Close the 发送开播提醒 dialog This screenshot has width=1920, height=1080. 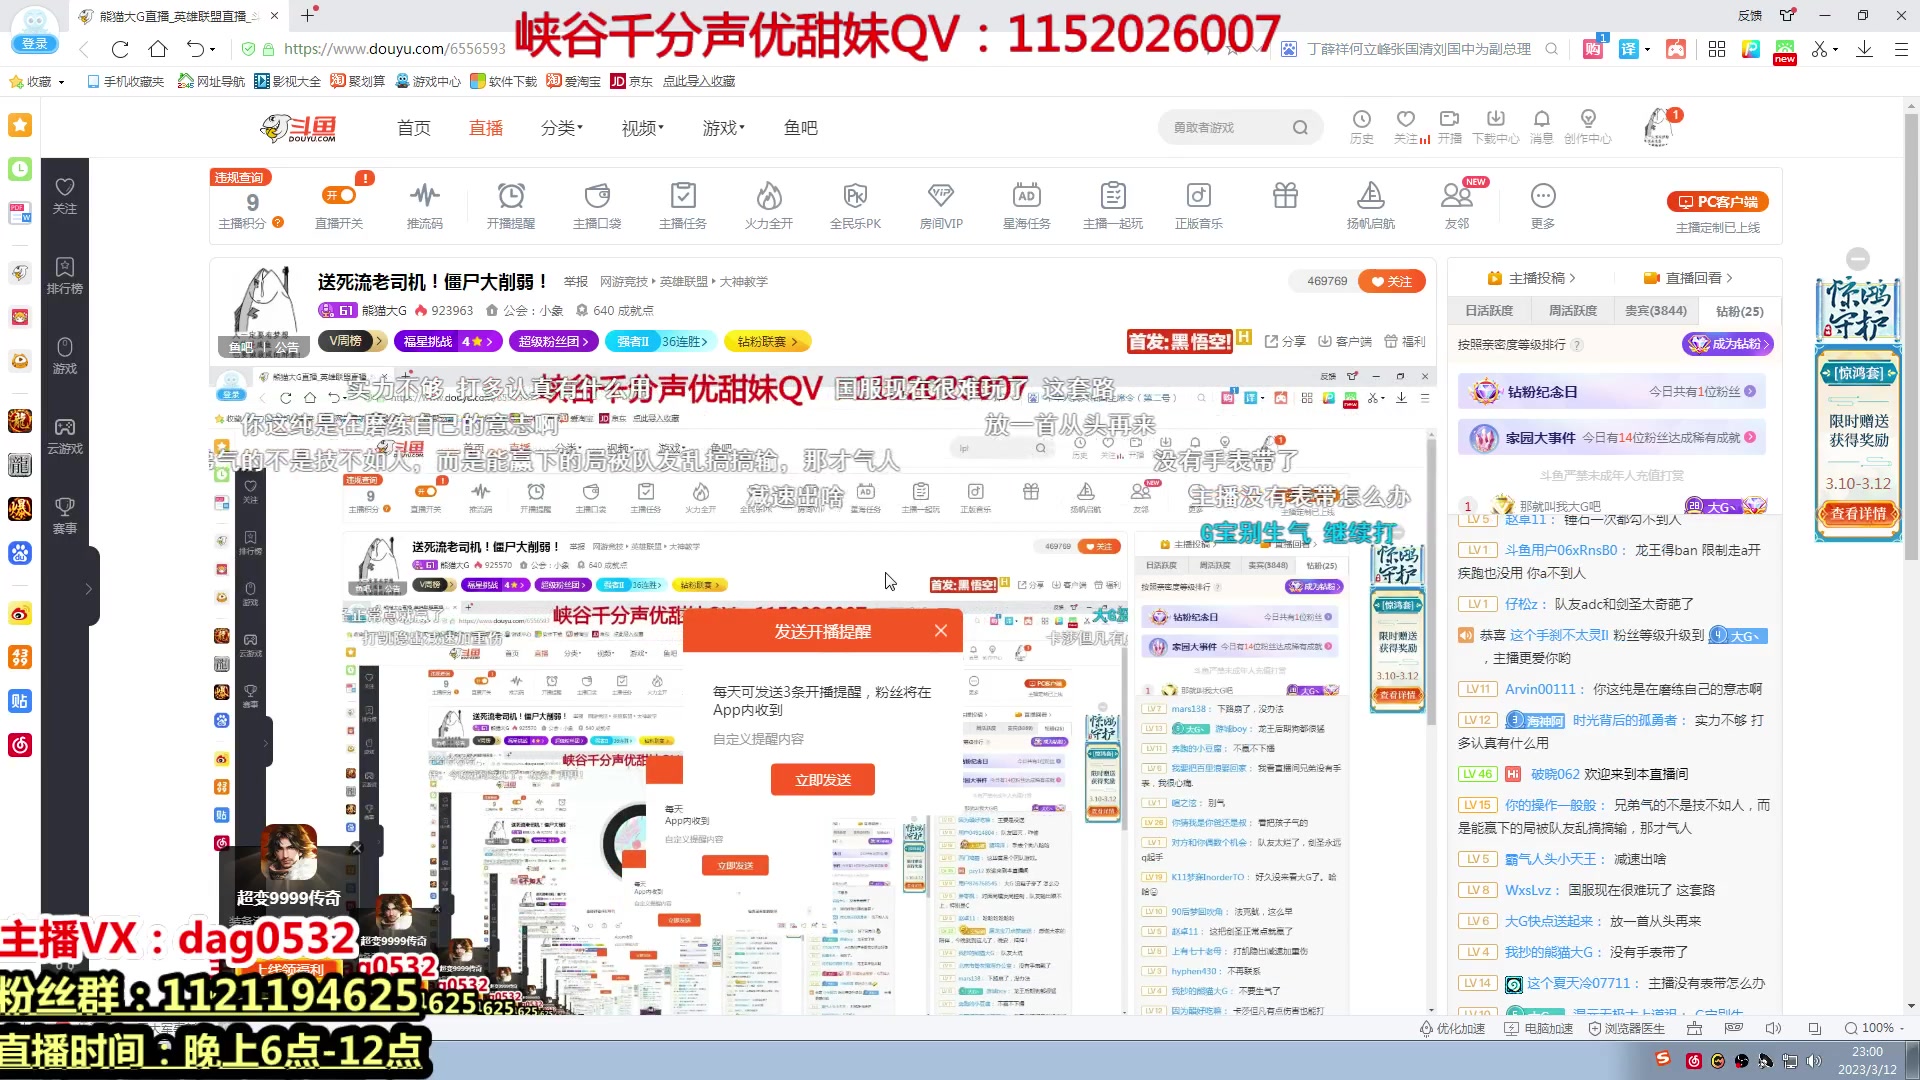(x=941, y=631)
